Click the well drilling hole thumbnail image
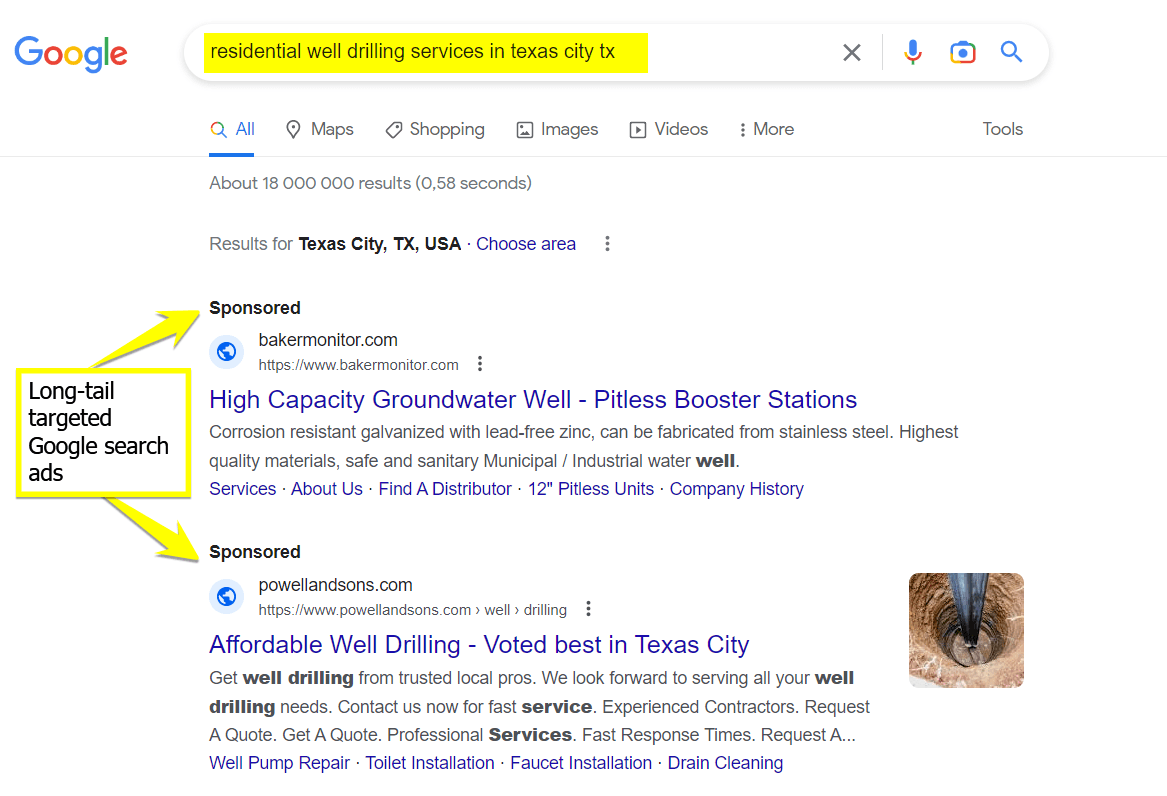Viewport: 1167px width, 796px height. coord(966,630)
